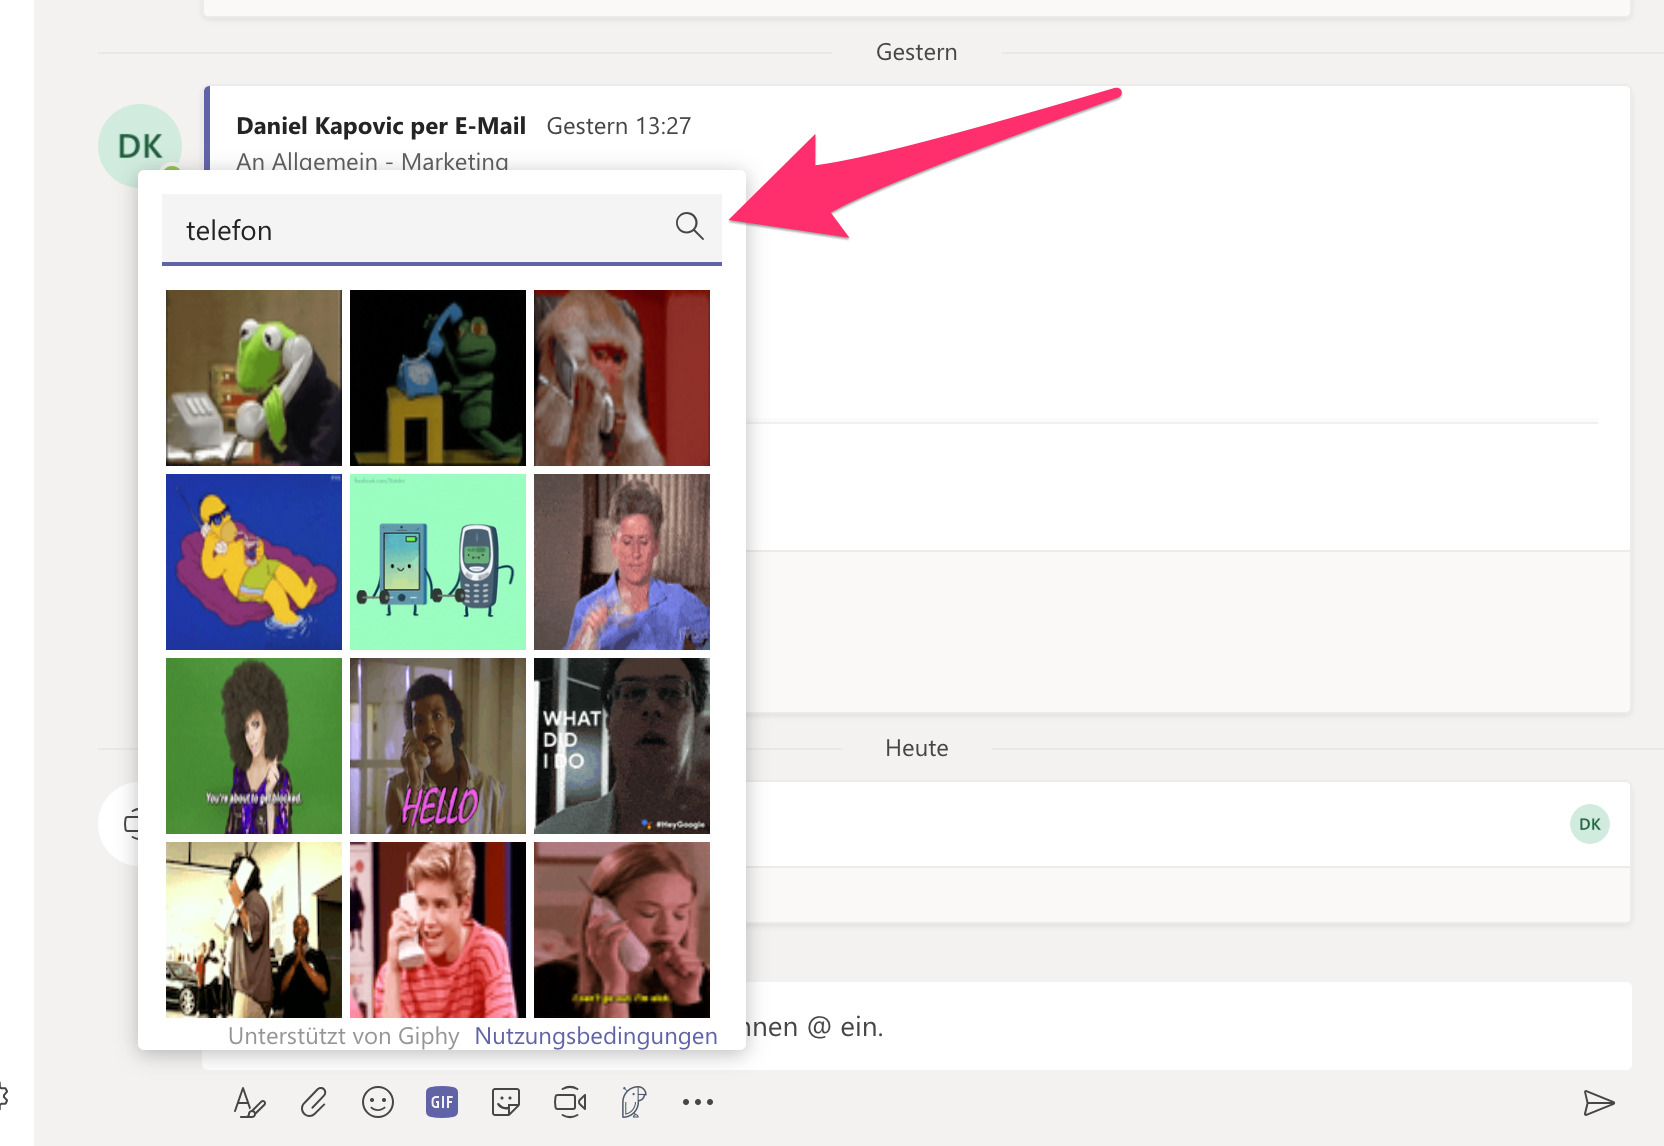Open the emoji picker smiley icon
The height and width of the screenshot is (1146, 1664).
click(378, 1102)
